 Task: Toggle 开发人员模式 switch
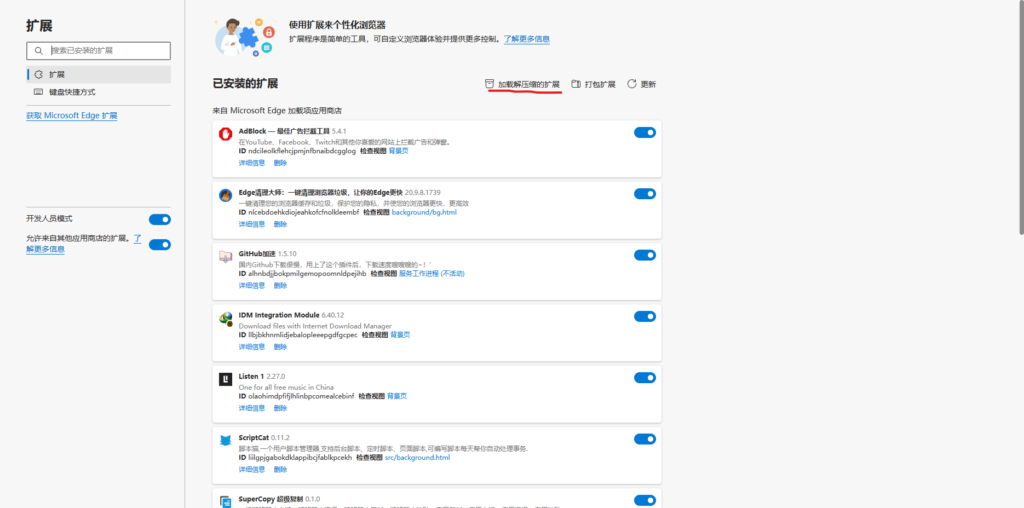[x=159, y=219]
